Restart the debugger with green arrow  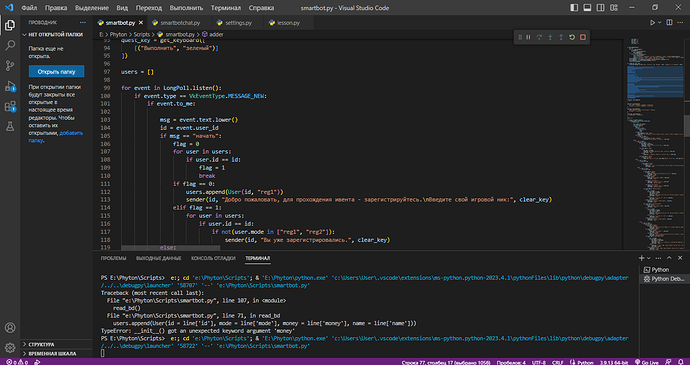pos(572,37)
